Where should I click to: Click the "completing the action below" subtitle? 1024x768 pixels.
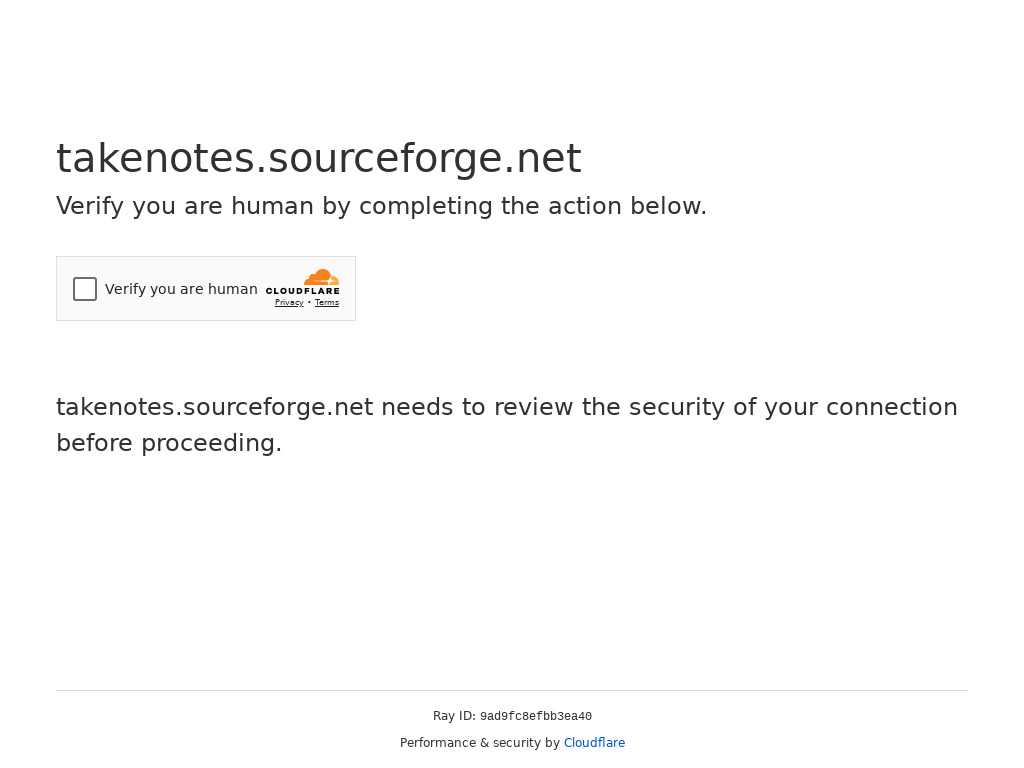pos(532,206)
